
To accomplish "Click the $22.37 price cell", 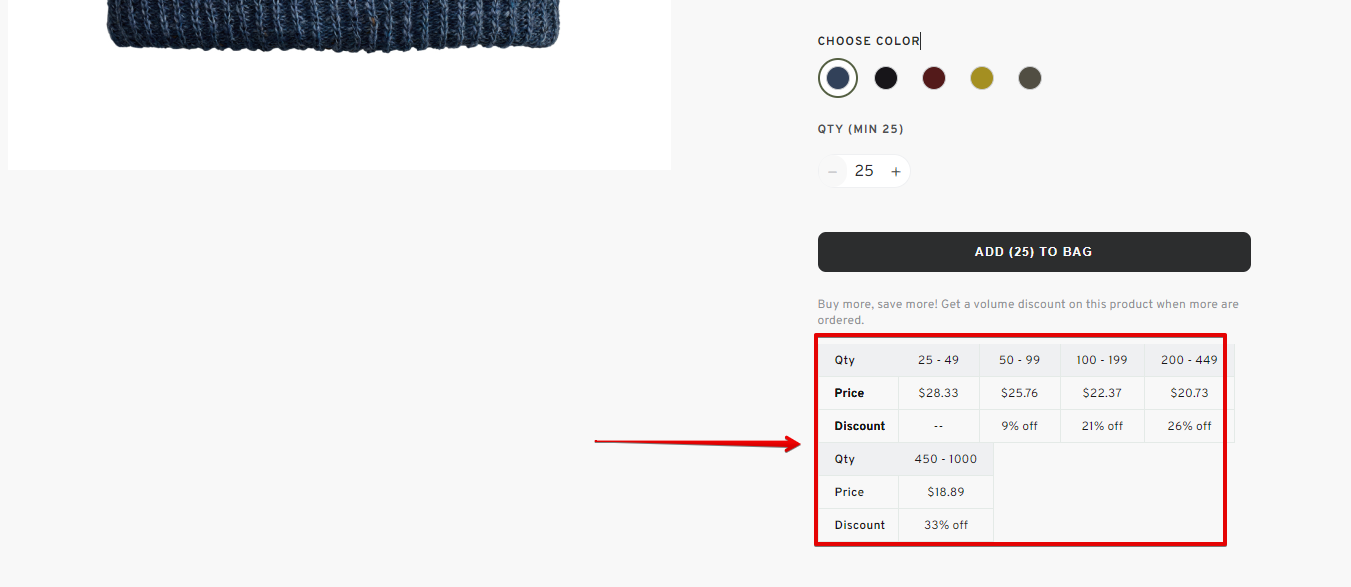I will [1102, 393].
